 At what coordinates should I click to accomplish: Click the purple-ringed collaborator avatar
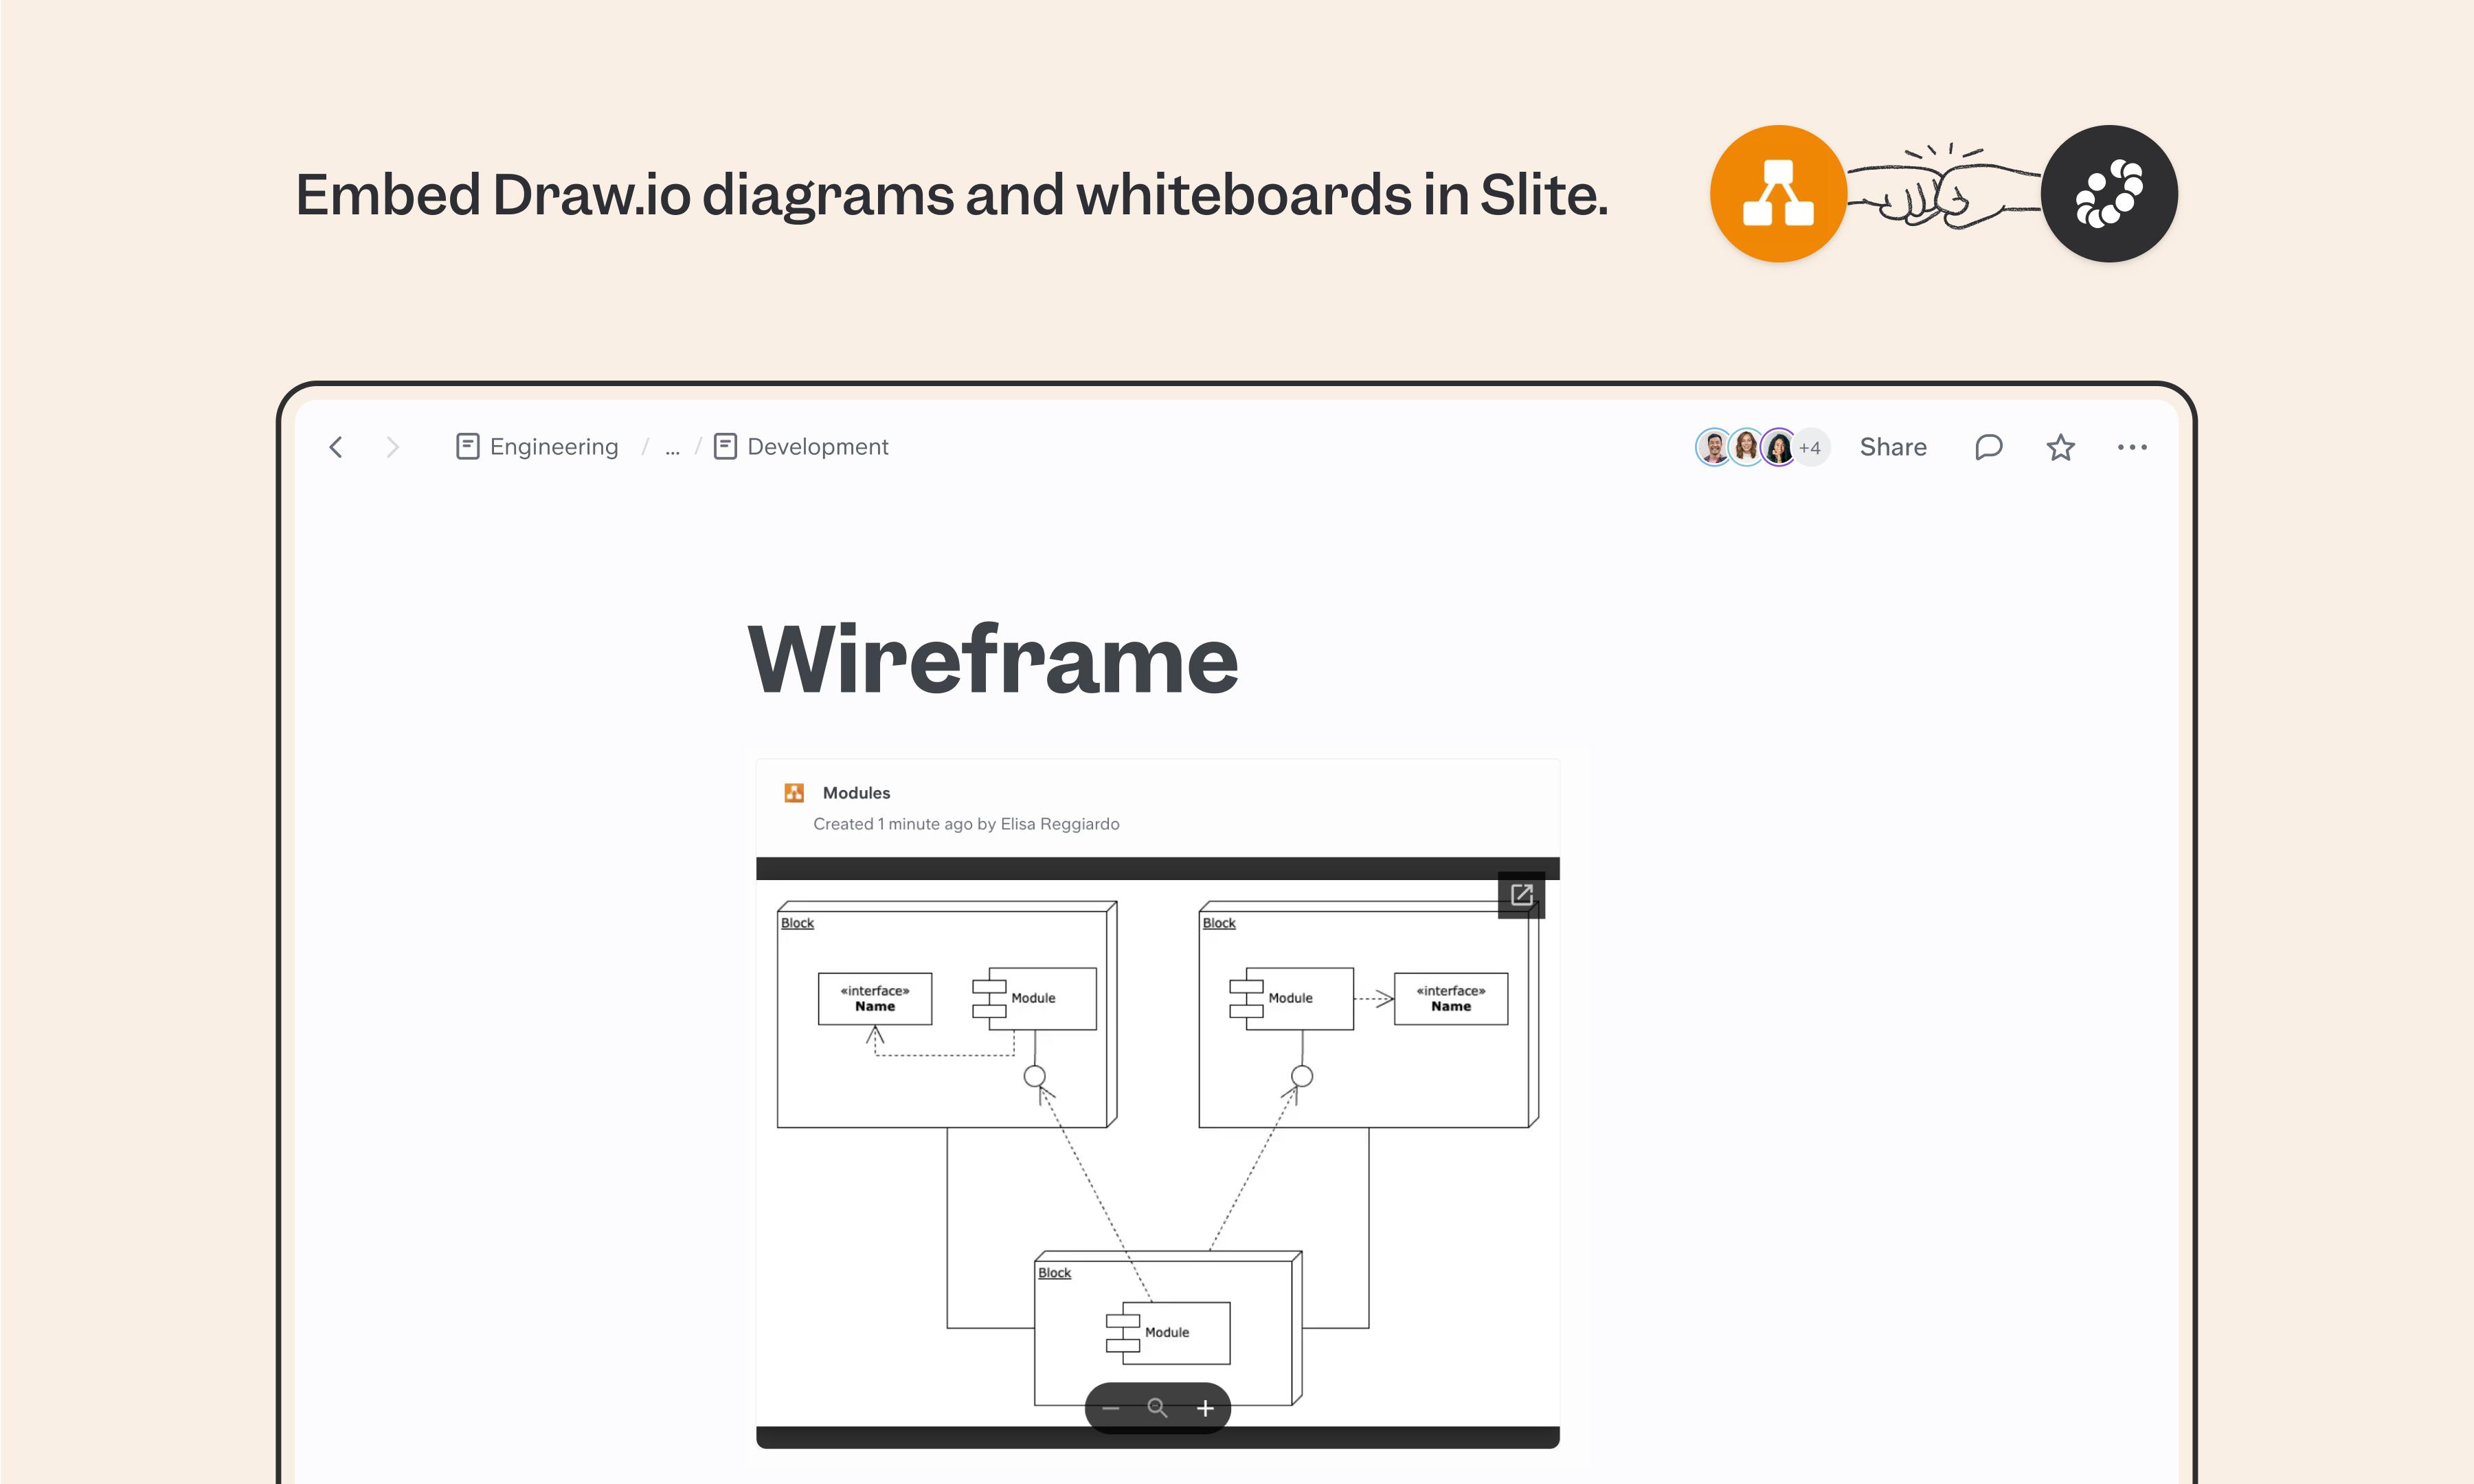[x=1778, y=447]
